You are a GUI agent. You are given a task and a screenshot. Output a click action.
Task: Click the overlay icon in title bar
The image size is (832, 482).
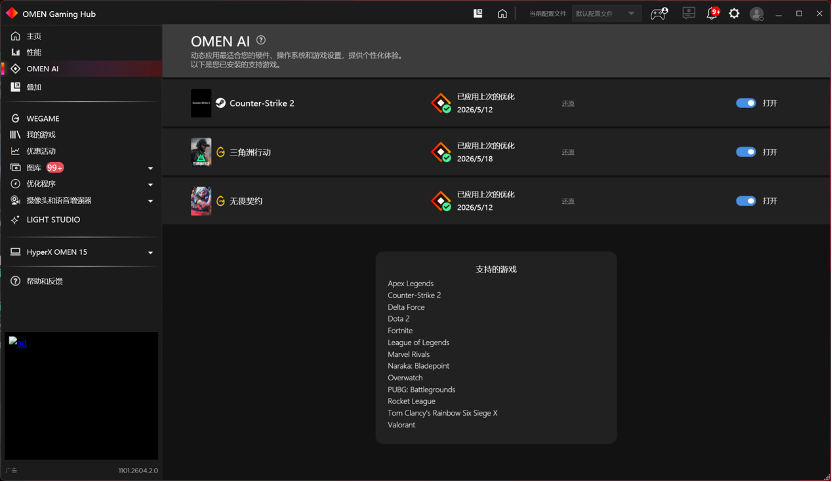[x=478, y=13]
